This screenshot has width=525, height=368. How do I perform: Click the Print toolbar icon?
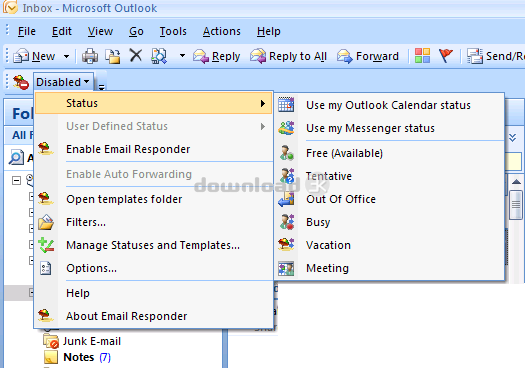[90, 56]
